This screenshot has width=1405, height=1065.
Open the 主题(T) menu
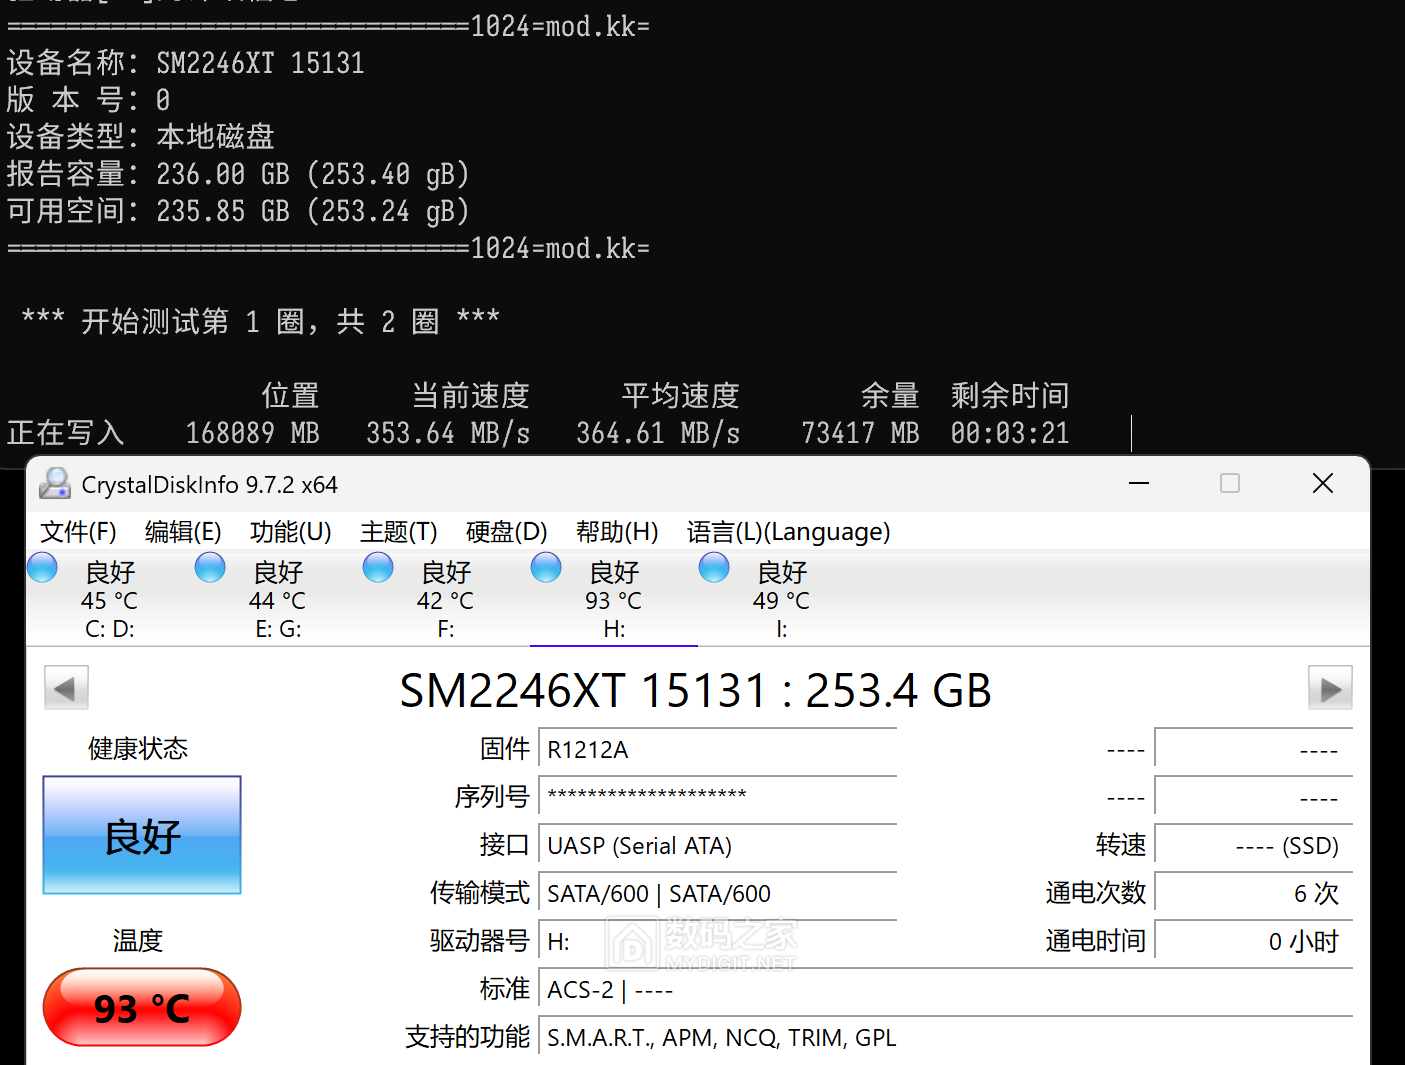(399, 532)
